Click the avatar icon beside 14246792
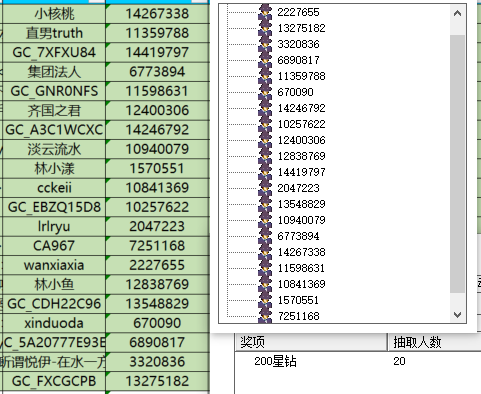Image resolution: width=481 pixels, height=394 pixels. coord(265,108)
